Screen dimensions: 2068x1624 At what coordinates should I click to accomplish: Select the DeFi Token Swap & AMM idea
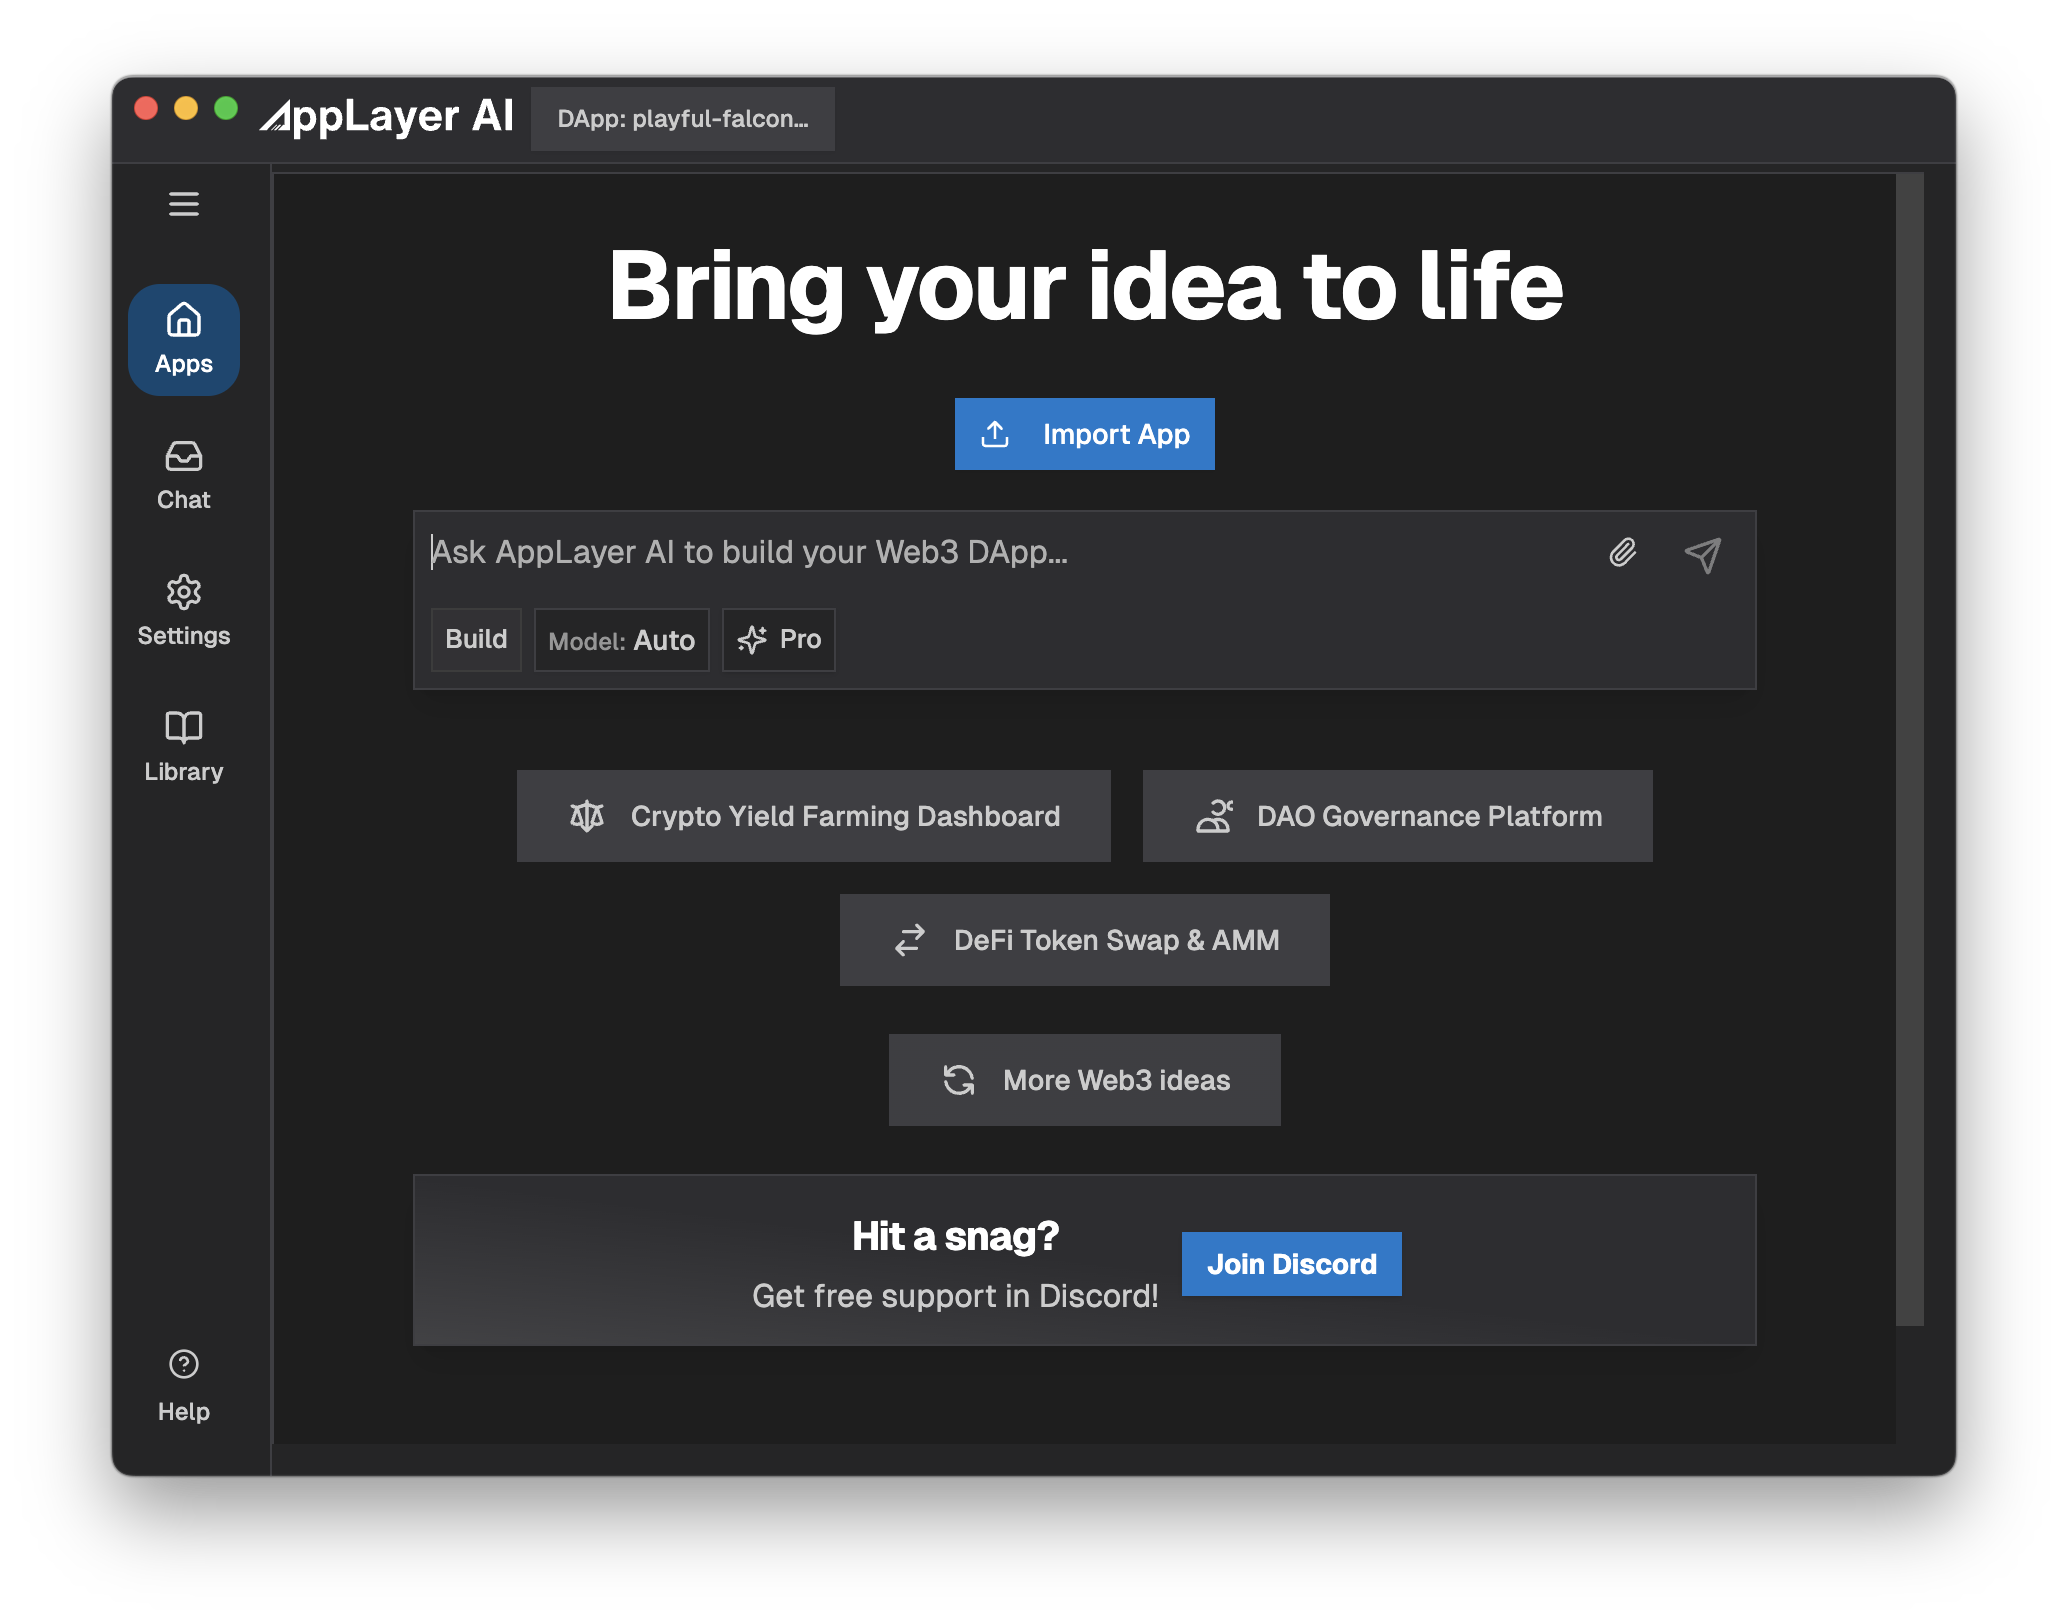[x=1084, y=940]
